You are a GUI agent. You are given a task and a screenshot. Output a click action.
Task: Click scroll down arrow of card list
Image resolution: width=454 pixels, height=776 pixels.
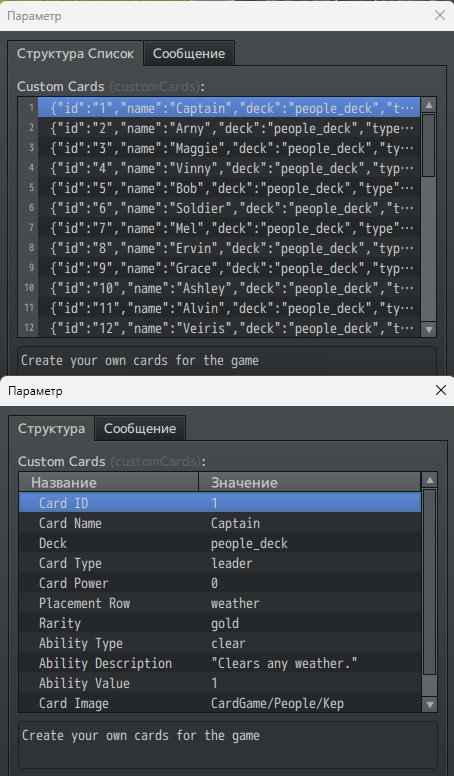(429, 329)
